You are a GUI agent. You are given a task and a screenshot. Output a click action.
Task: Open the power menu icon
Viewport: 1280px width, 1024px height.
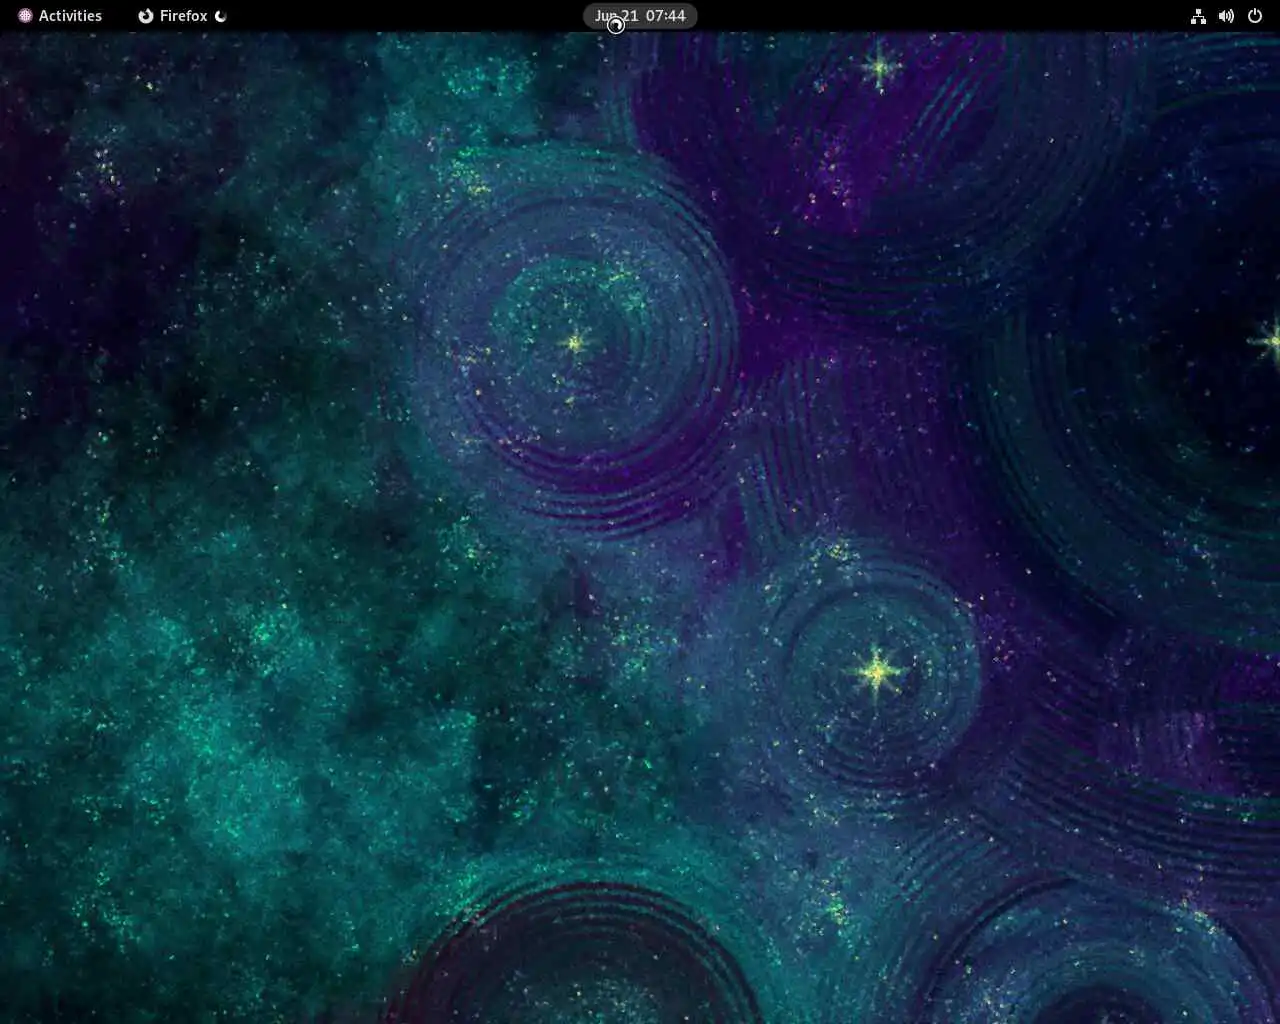click(x=1255, y=16)
